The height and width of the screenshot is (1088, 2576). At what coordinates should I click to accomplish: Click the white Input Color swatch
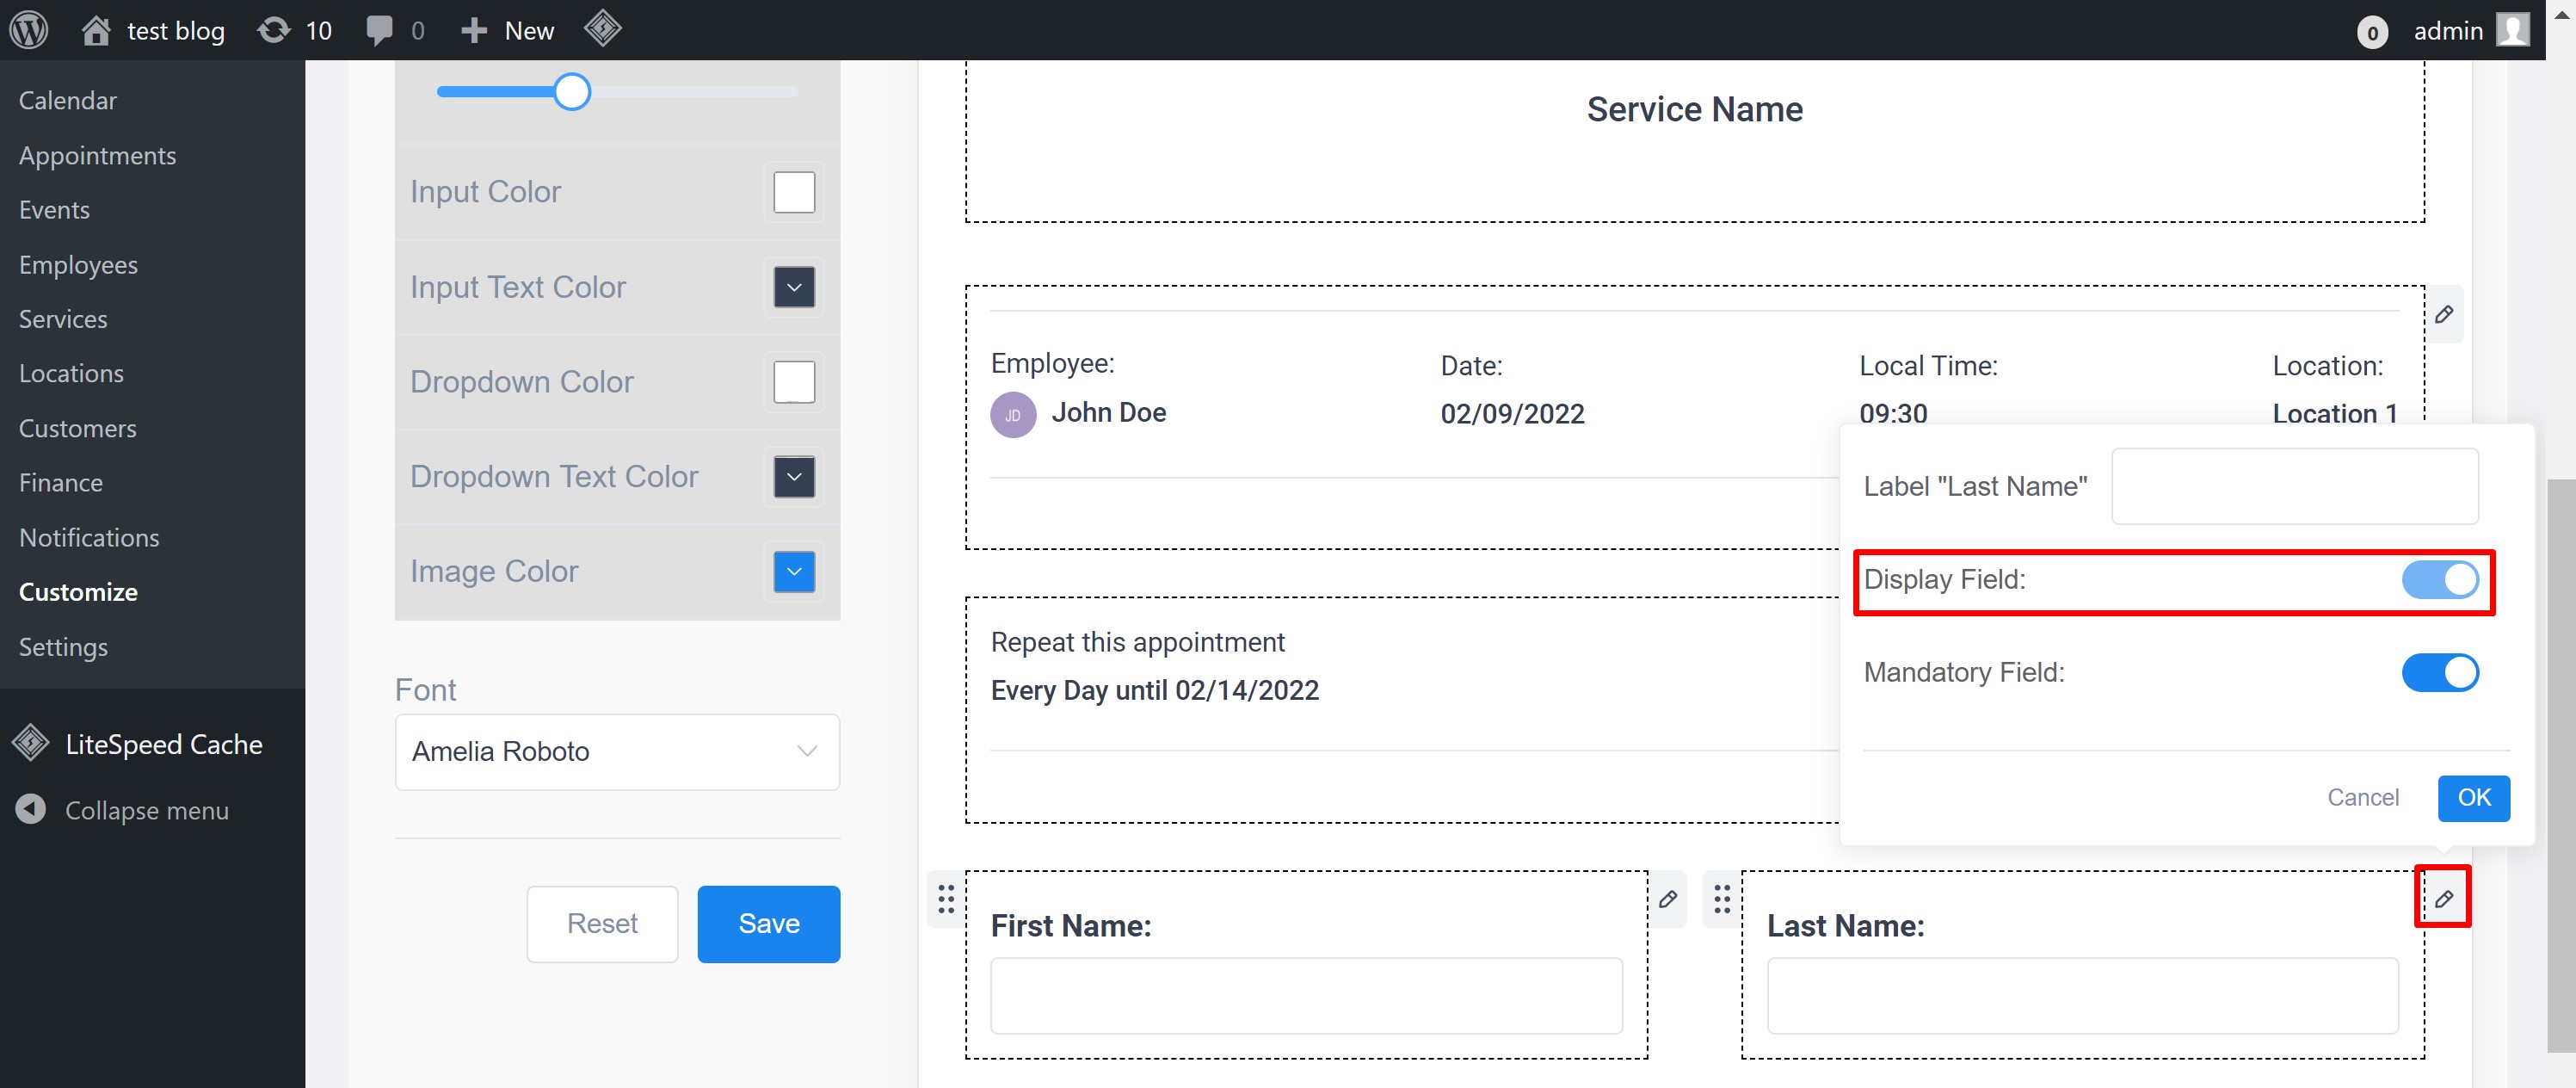click(x=794, y=192)
